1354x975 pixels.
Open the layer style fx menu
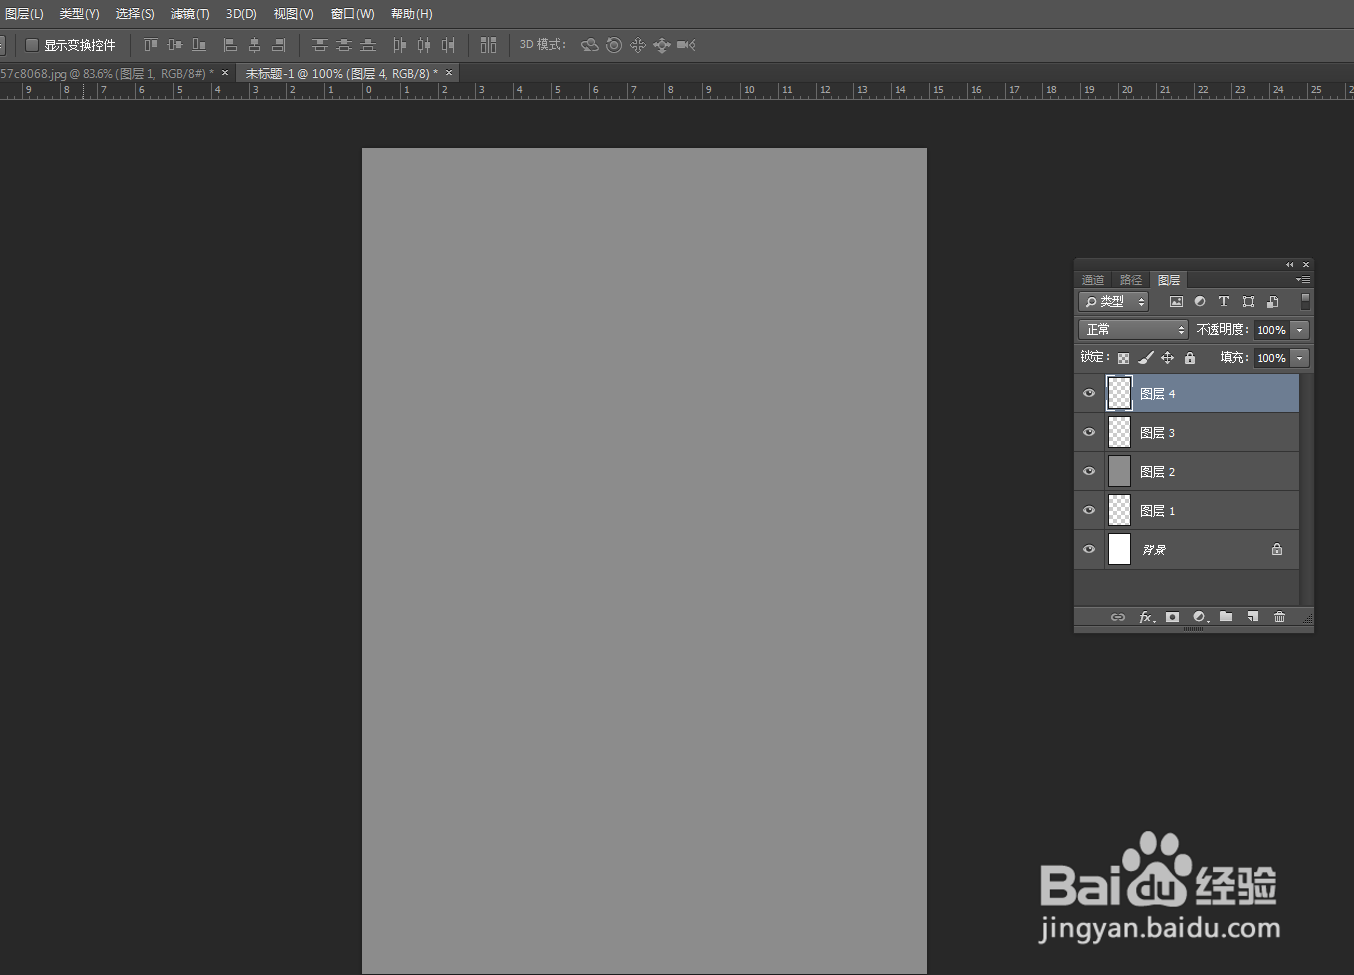1147,617
